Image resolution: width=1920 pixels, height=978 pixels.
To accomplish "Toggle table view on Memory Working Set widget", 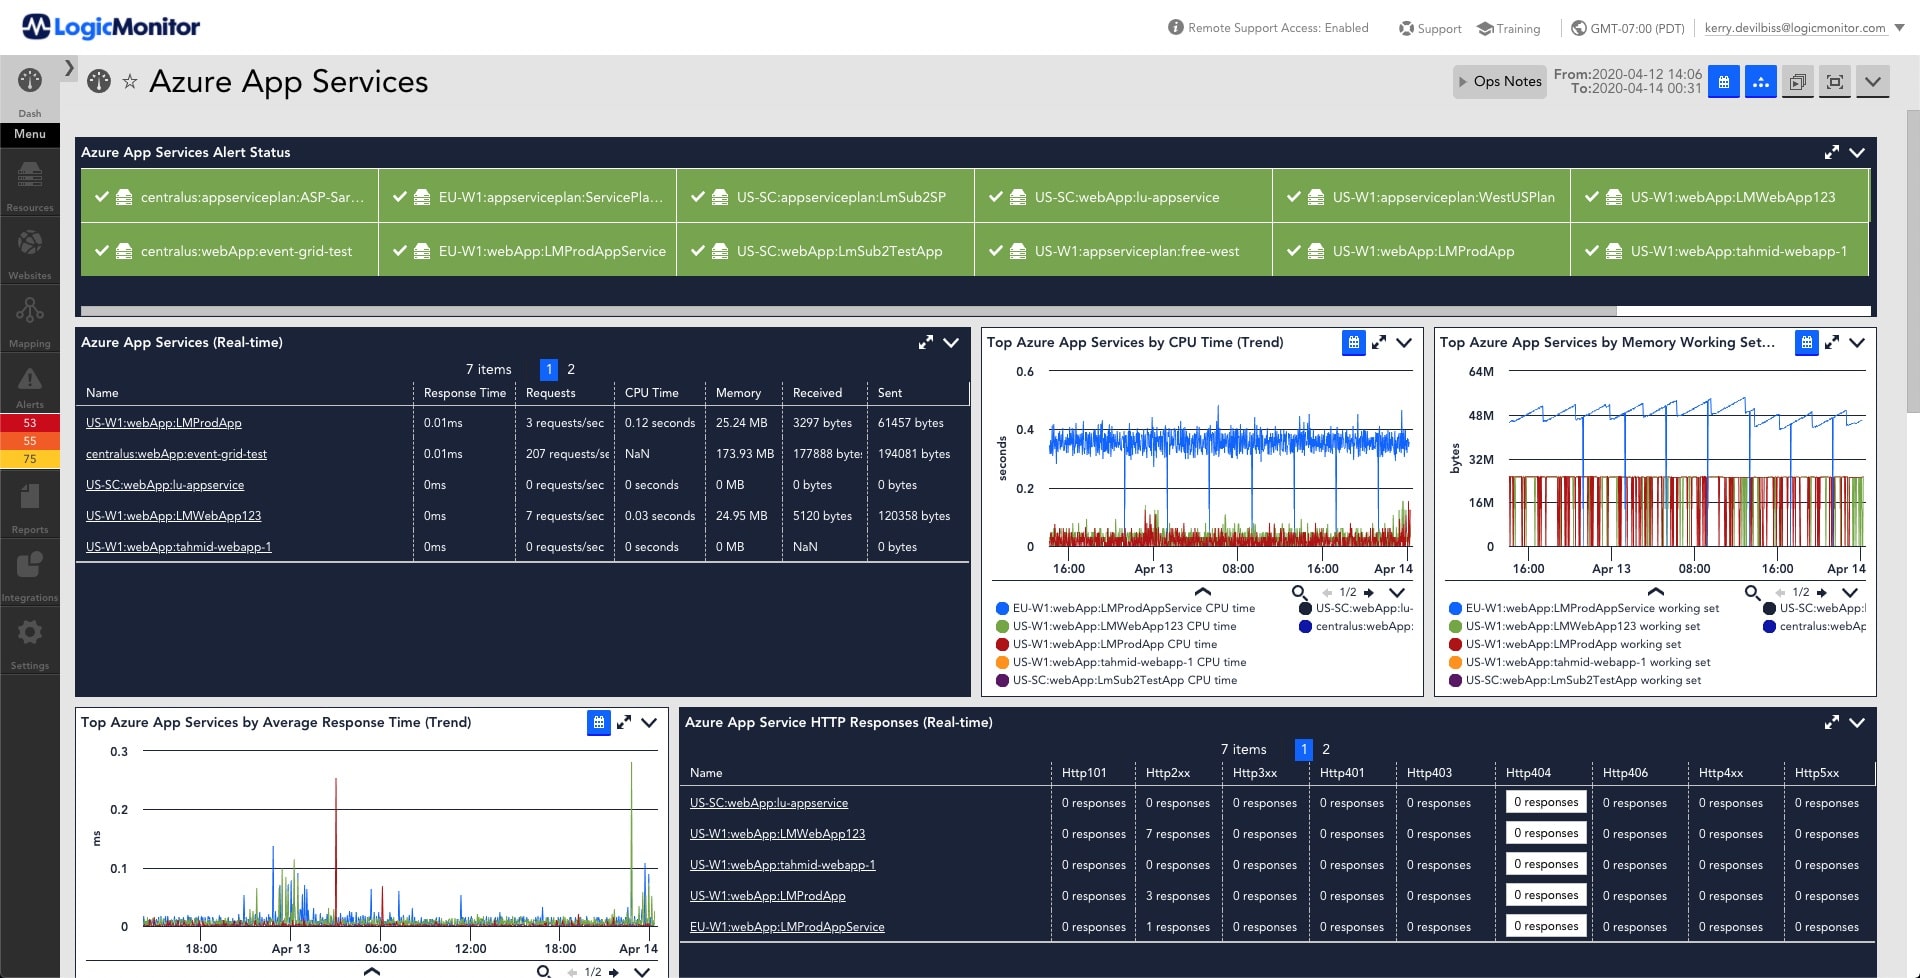I will [x=1806, y=342].
